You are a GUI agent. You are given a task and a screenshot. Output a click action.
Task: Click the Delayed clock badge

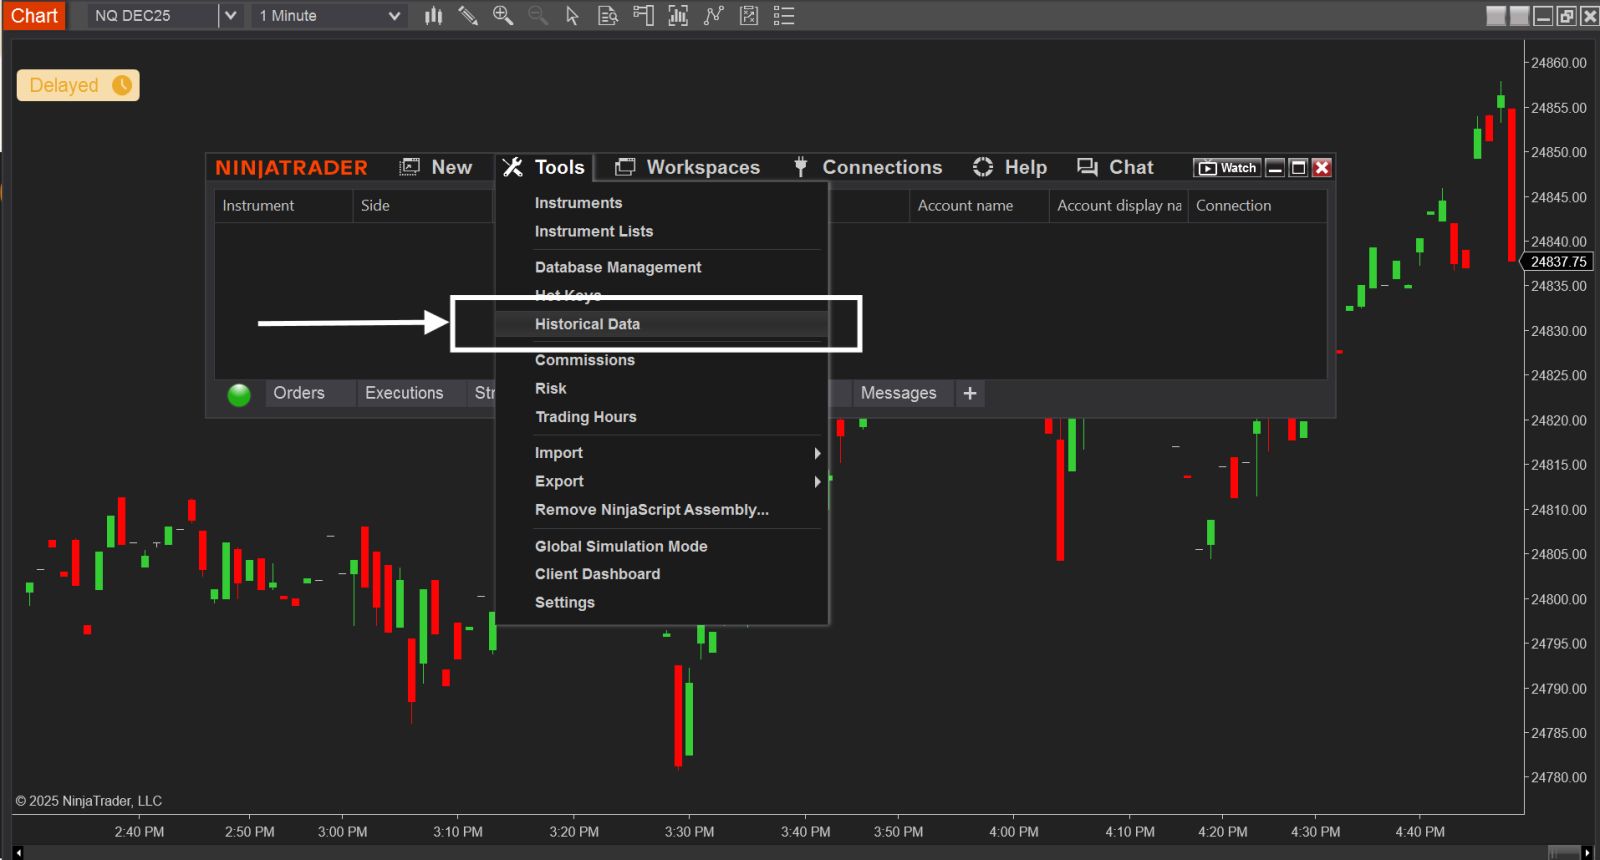pos(78,85)
